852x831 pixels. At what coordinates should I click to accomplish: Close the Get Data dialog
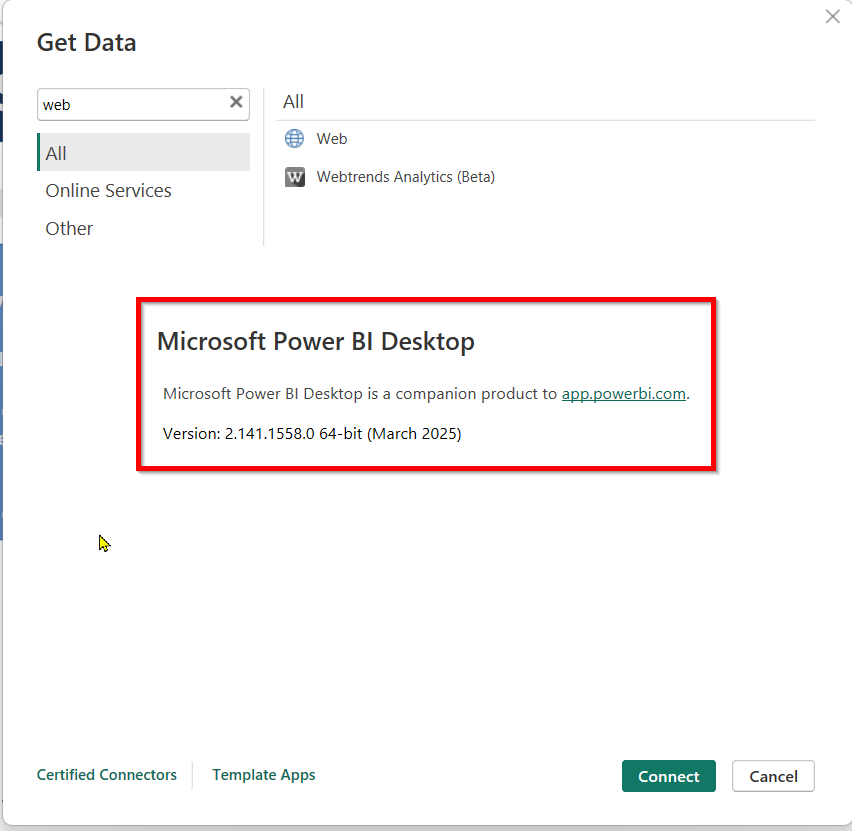click(832, 16)
